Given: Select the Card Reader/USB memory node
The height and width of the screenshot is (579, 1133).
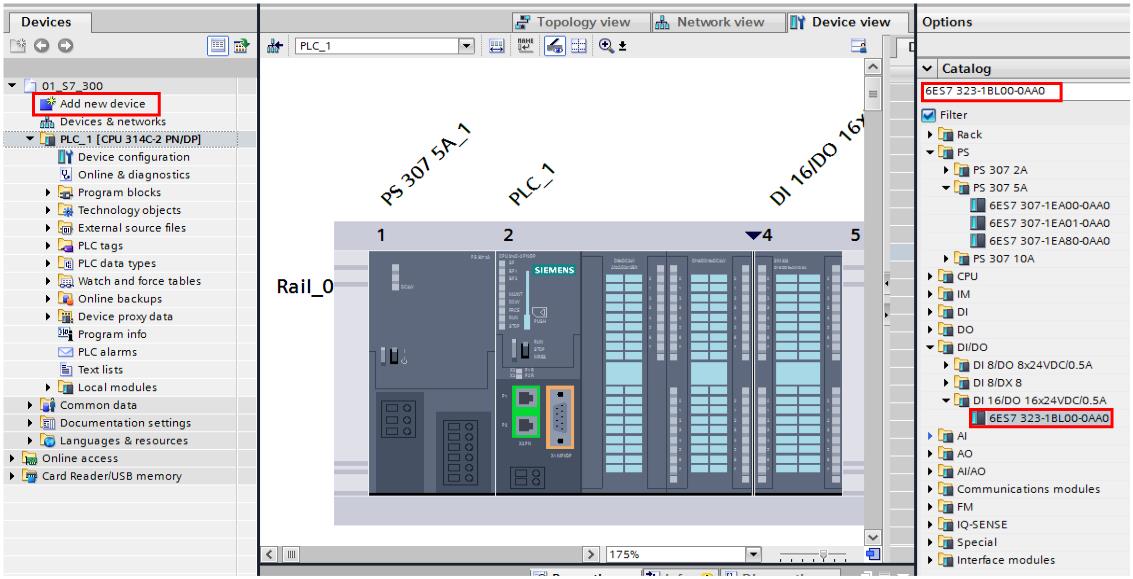Looking at the screenshot, I should pyautogui.click(x=111, y=476).
